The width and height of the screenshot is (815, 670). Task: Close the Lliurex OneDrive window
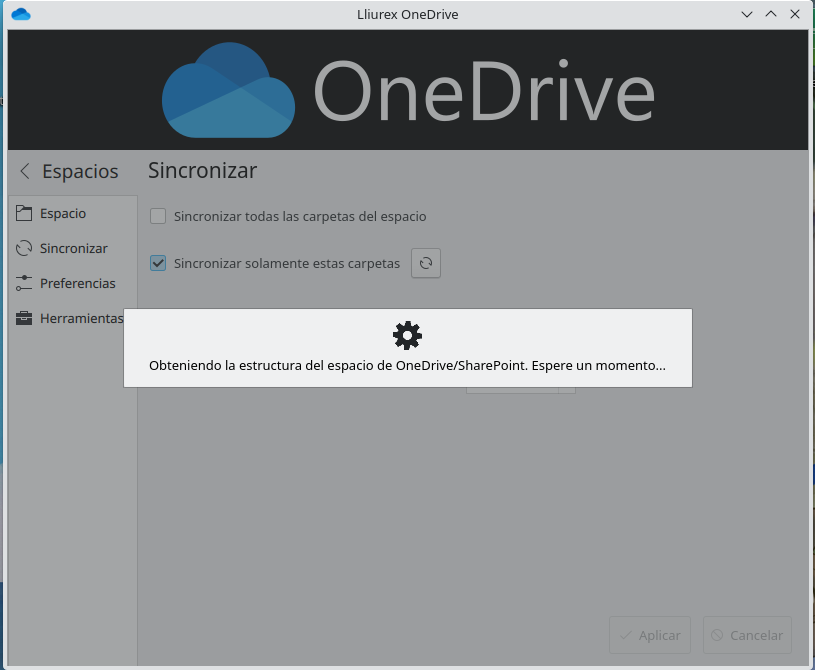click(x=795, y=14)
